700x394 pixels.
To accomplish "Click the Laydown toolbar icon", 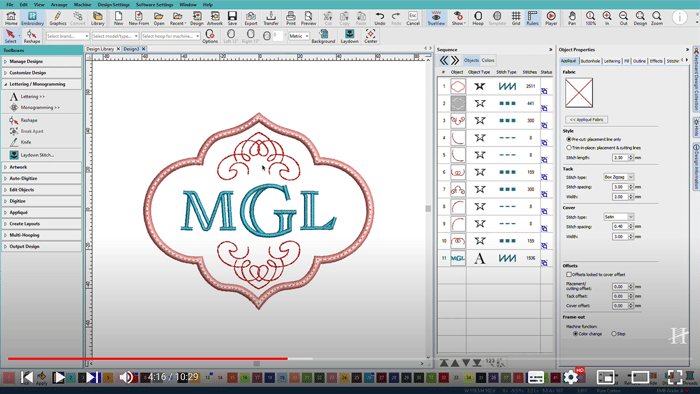I will point(350,36).
